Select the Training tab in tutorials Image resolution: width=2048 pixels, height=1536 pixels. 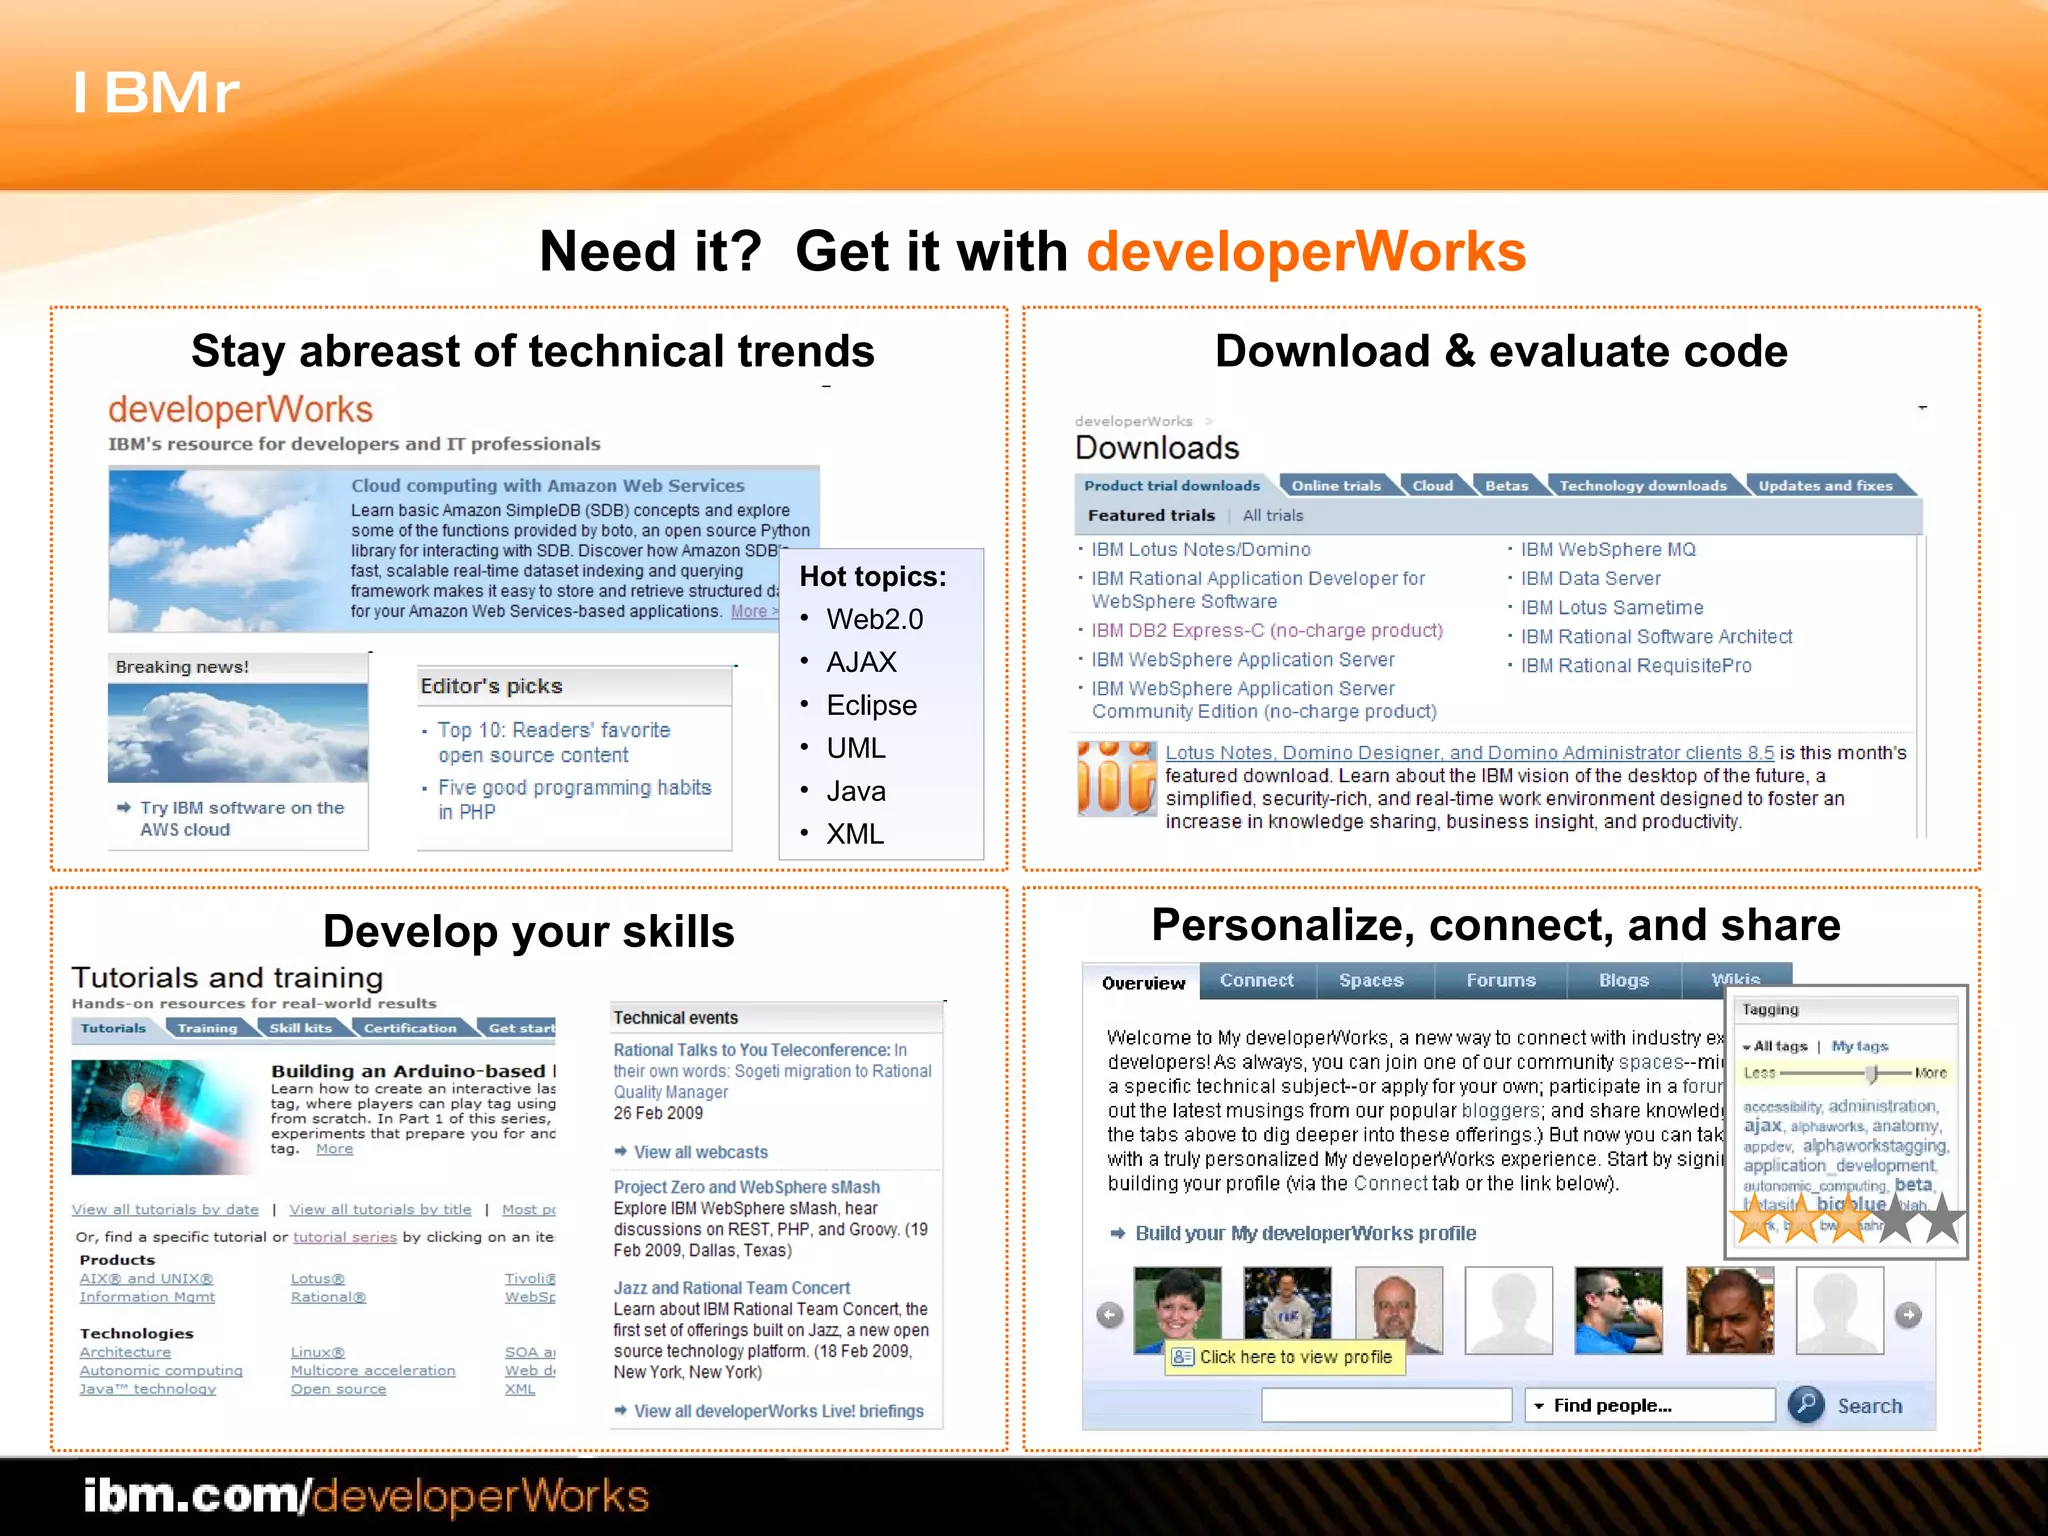point(207,1028)
